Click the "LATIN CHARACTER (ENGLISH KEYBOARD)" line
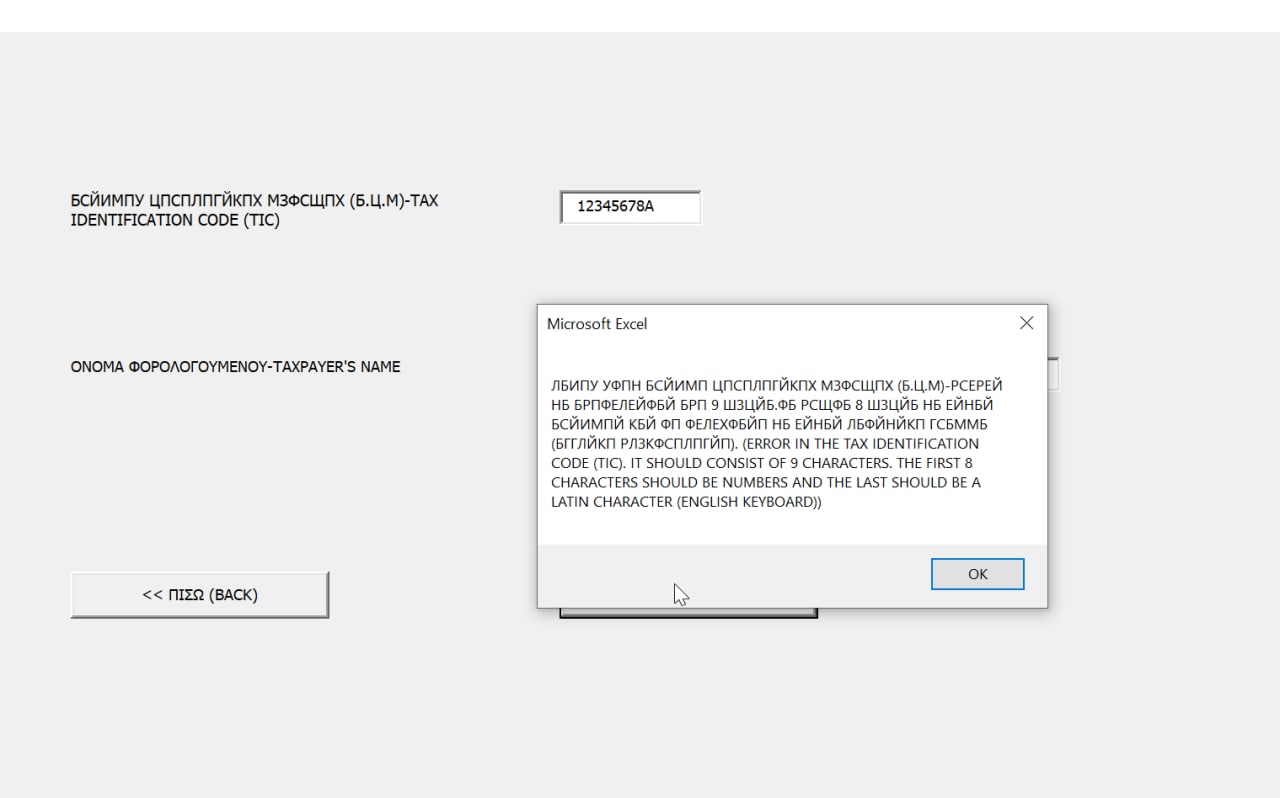Viewport: 1280px width, 798px height. pos(686,502)
